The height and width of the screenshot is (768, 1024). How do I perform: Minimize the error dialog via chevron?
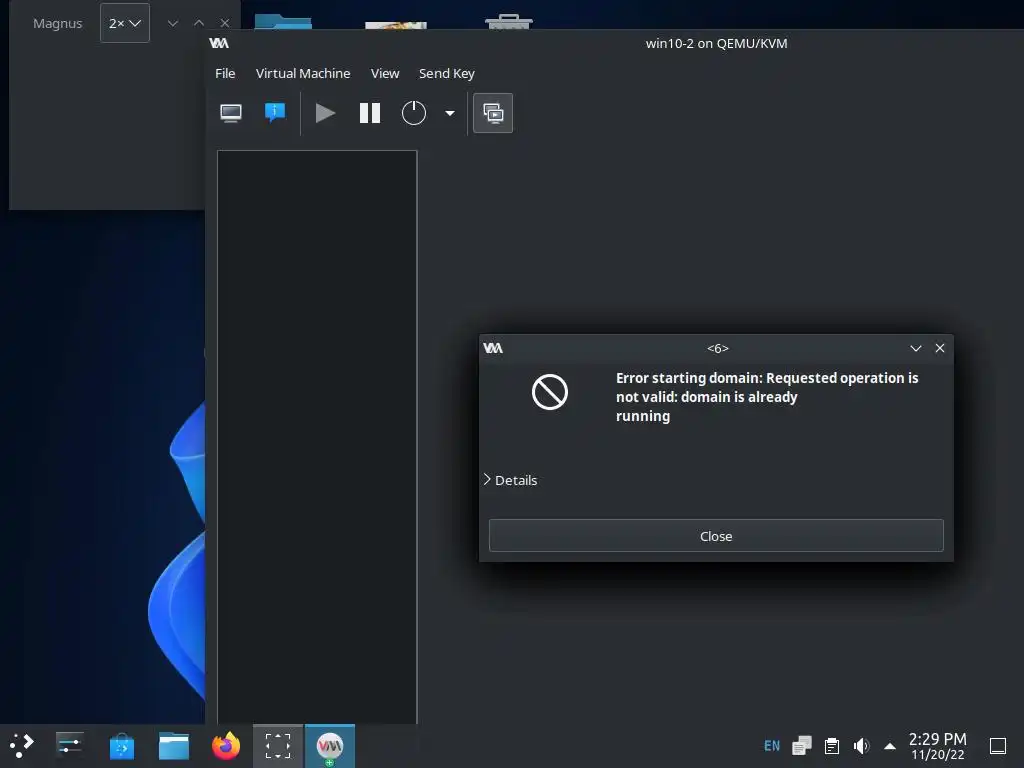916,348
